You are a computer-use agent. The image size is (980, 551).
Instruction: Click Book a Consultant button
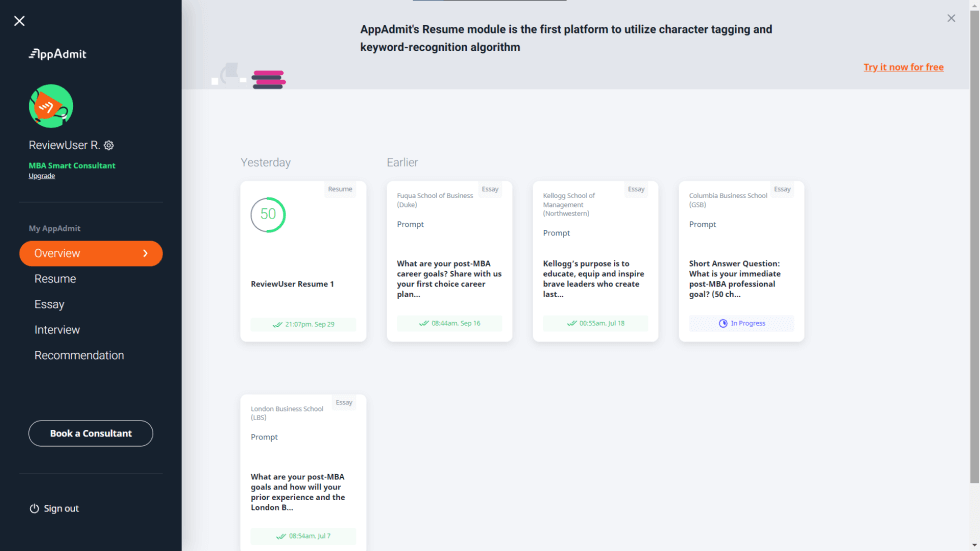(x=91, y=434)
